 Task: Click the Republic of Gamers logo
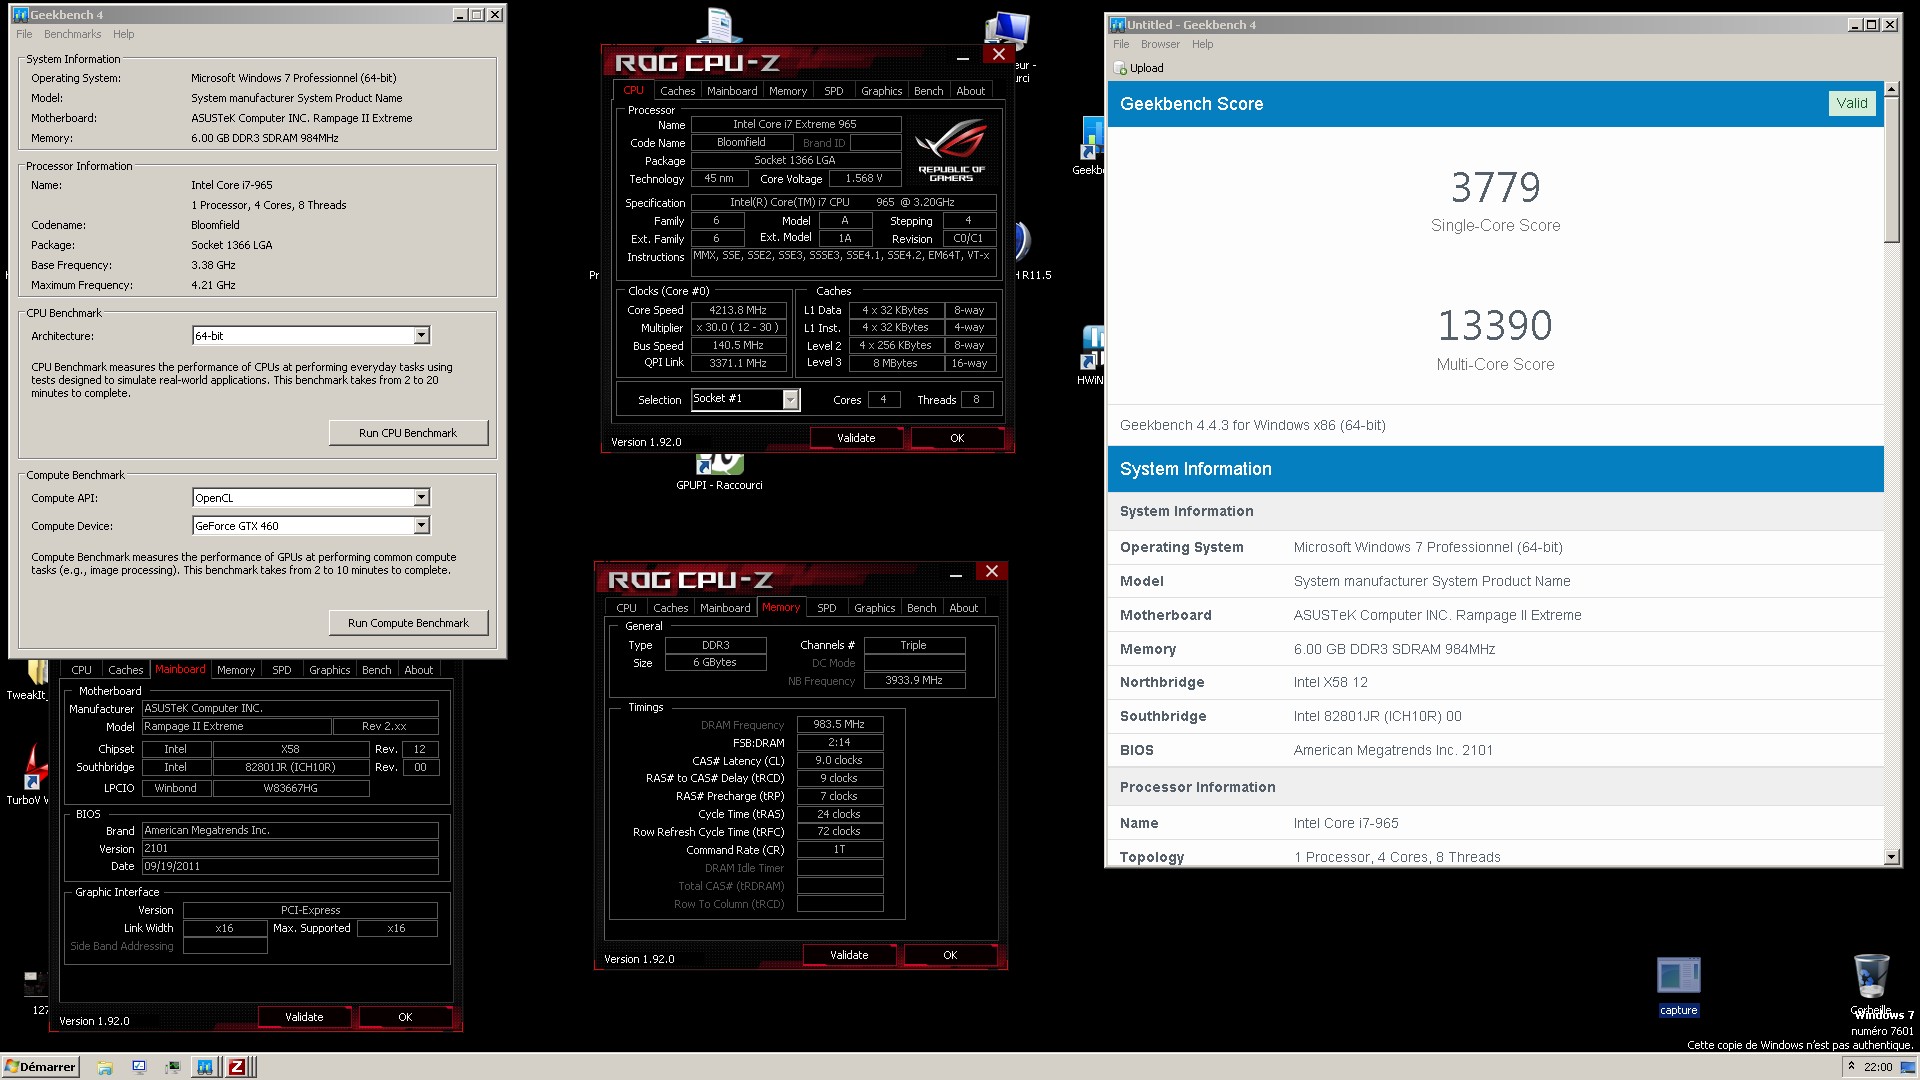[x=951, y=150]
